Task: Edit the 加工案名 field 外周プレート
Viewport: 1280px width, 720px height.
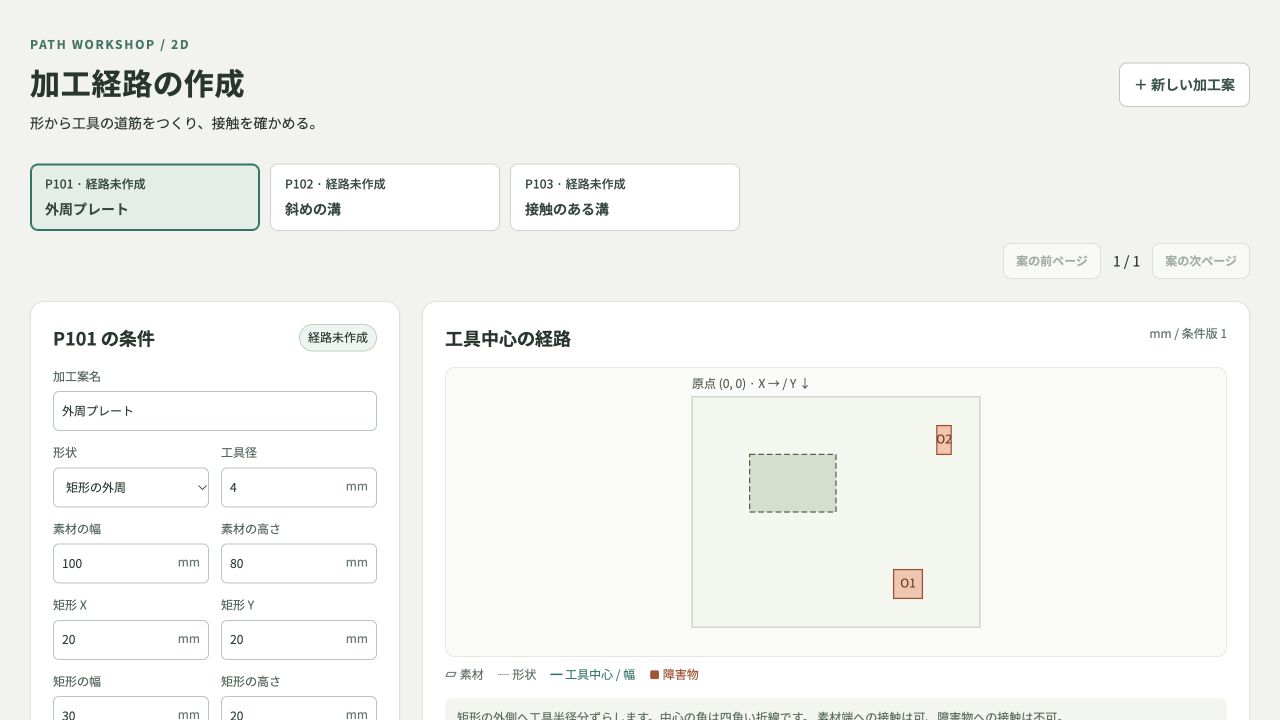Action: pos(215,411)
